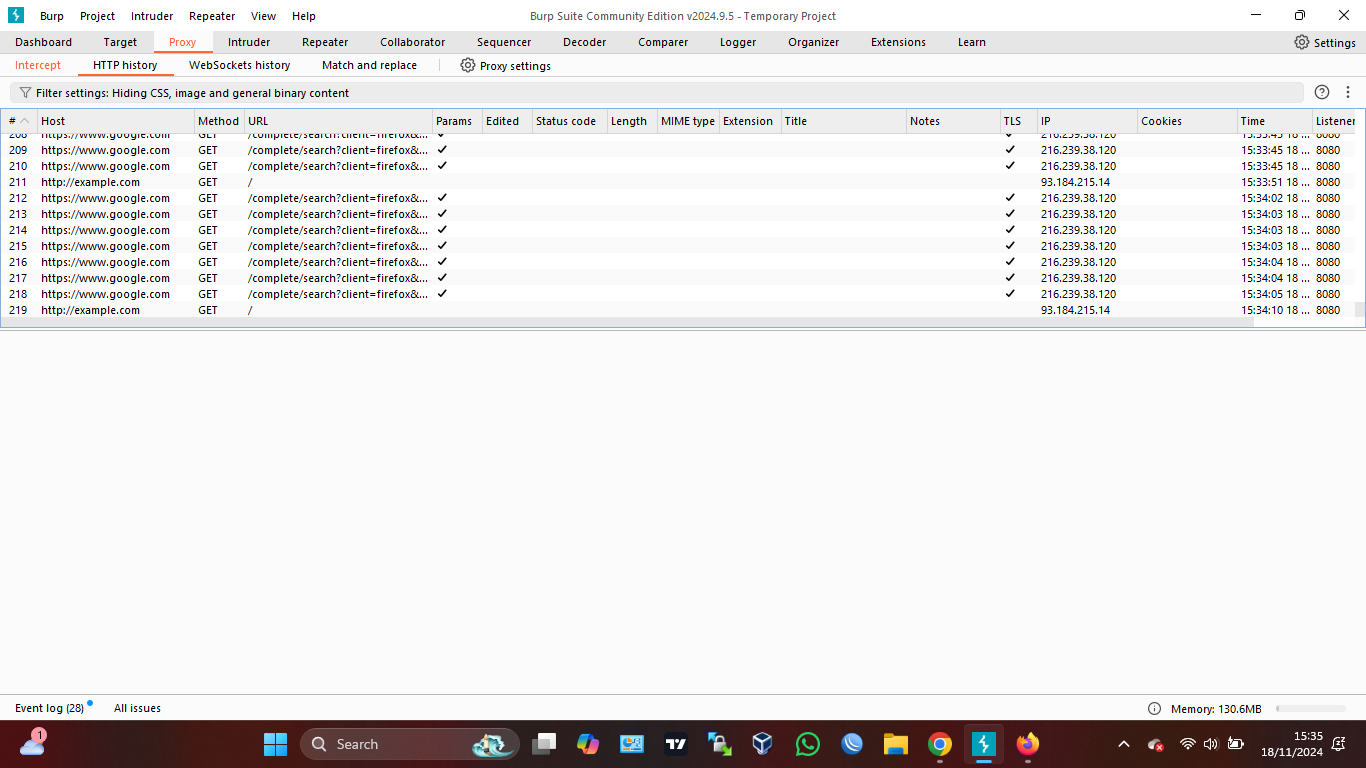Open the Repeater menu

coord(212,16)
